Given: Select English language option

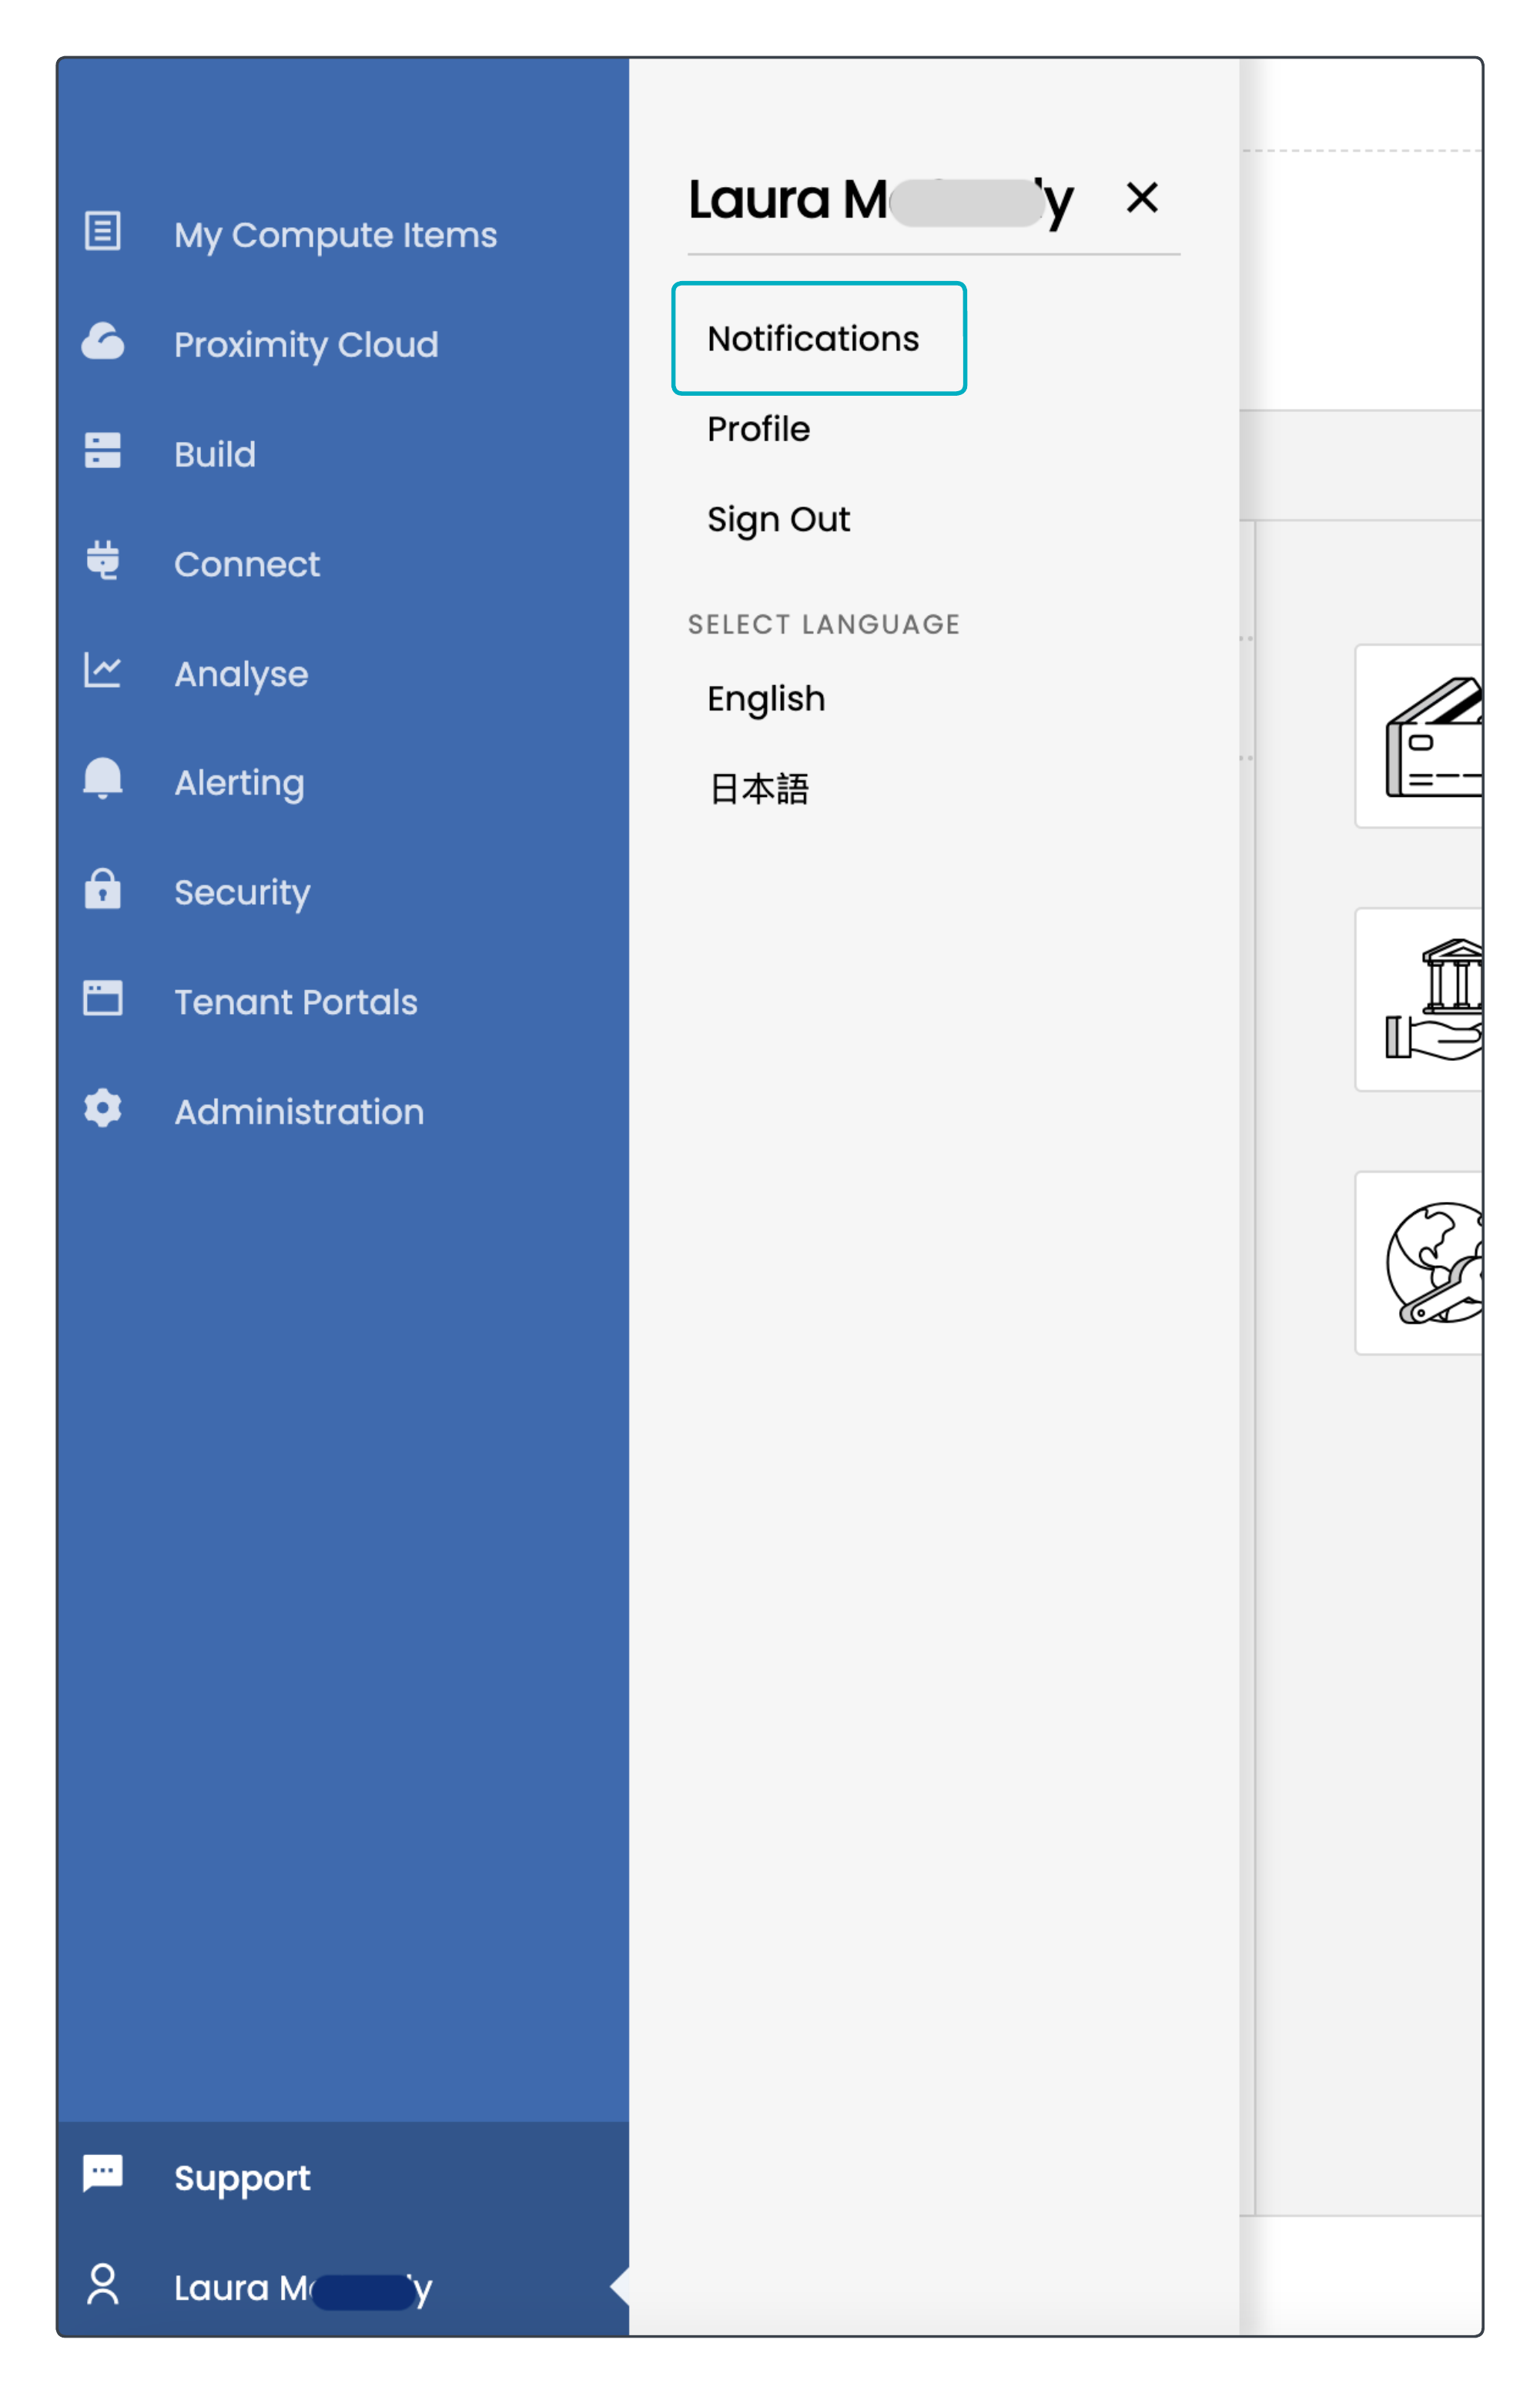Looking at the screenshot, I should click(x=767, y=699).
